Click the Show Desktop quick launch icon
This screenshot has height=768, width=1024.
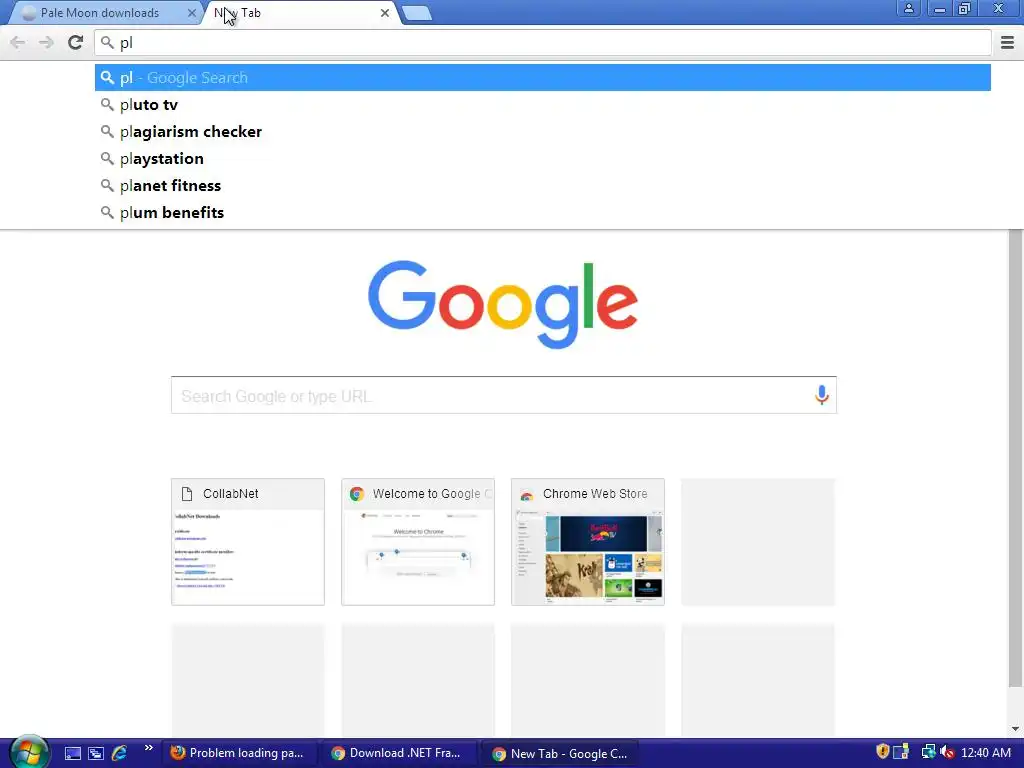click(72, 753)
